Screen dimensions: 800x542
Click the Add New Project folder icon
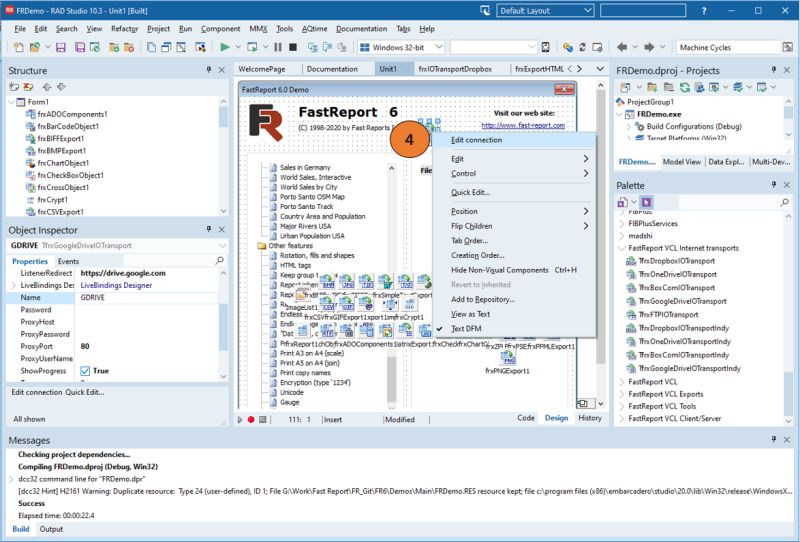[652, 88]
